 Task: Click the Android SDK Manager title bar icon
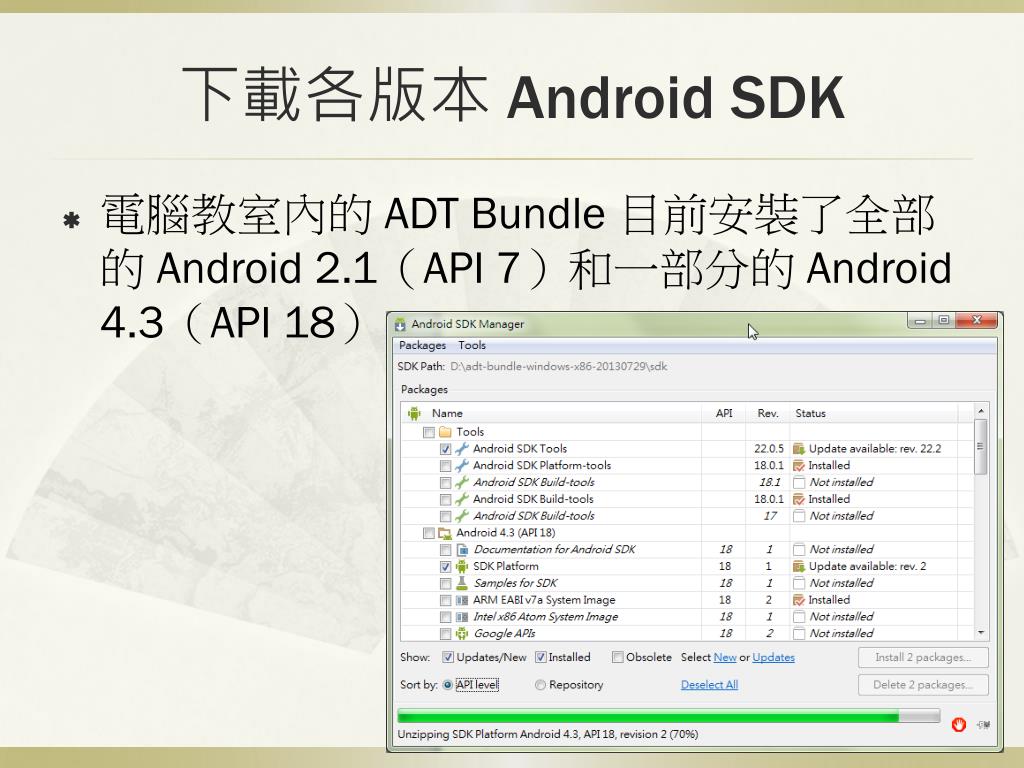coord(400,325)
